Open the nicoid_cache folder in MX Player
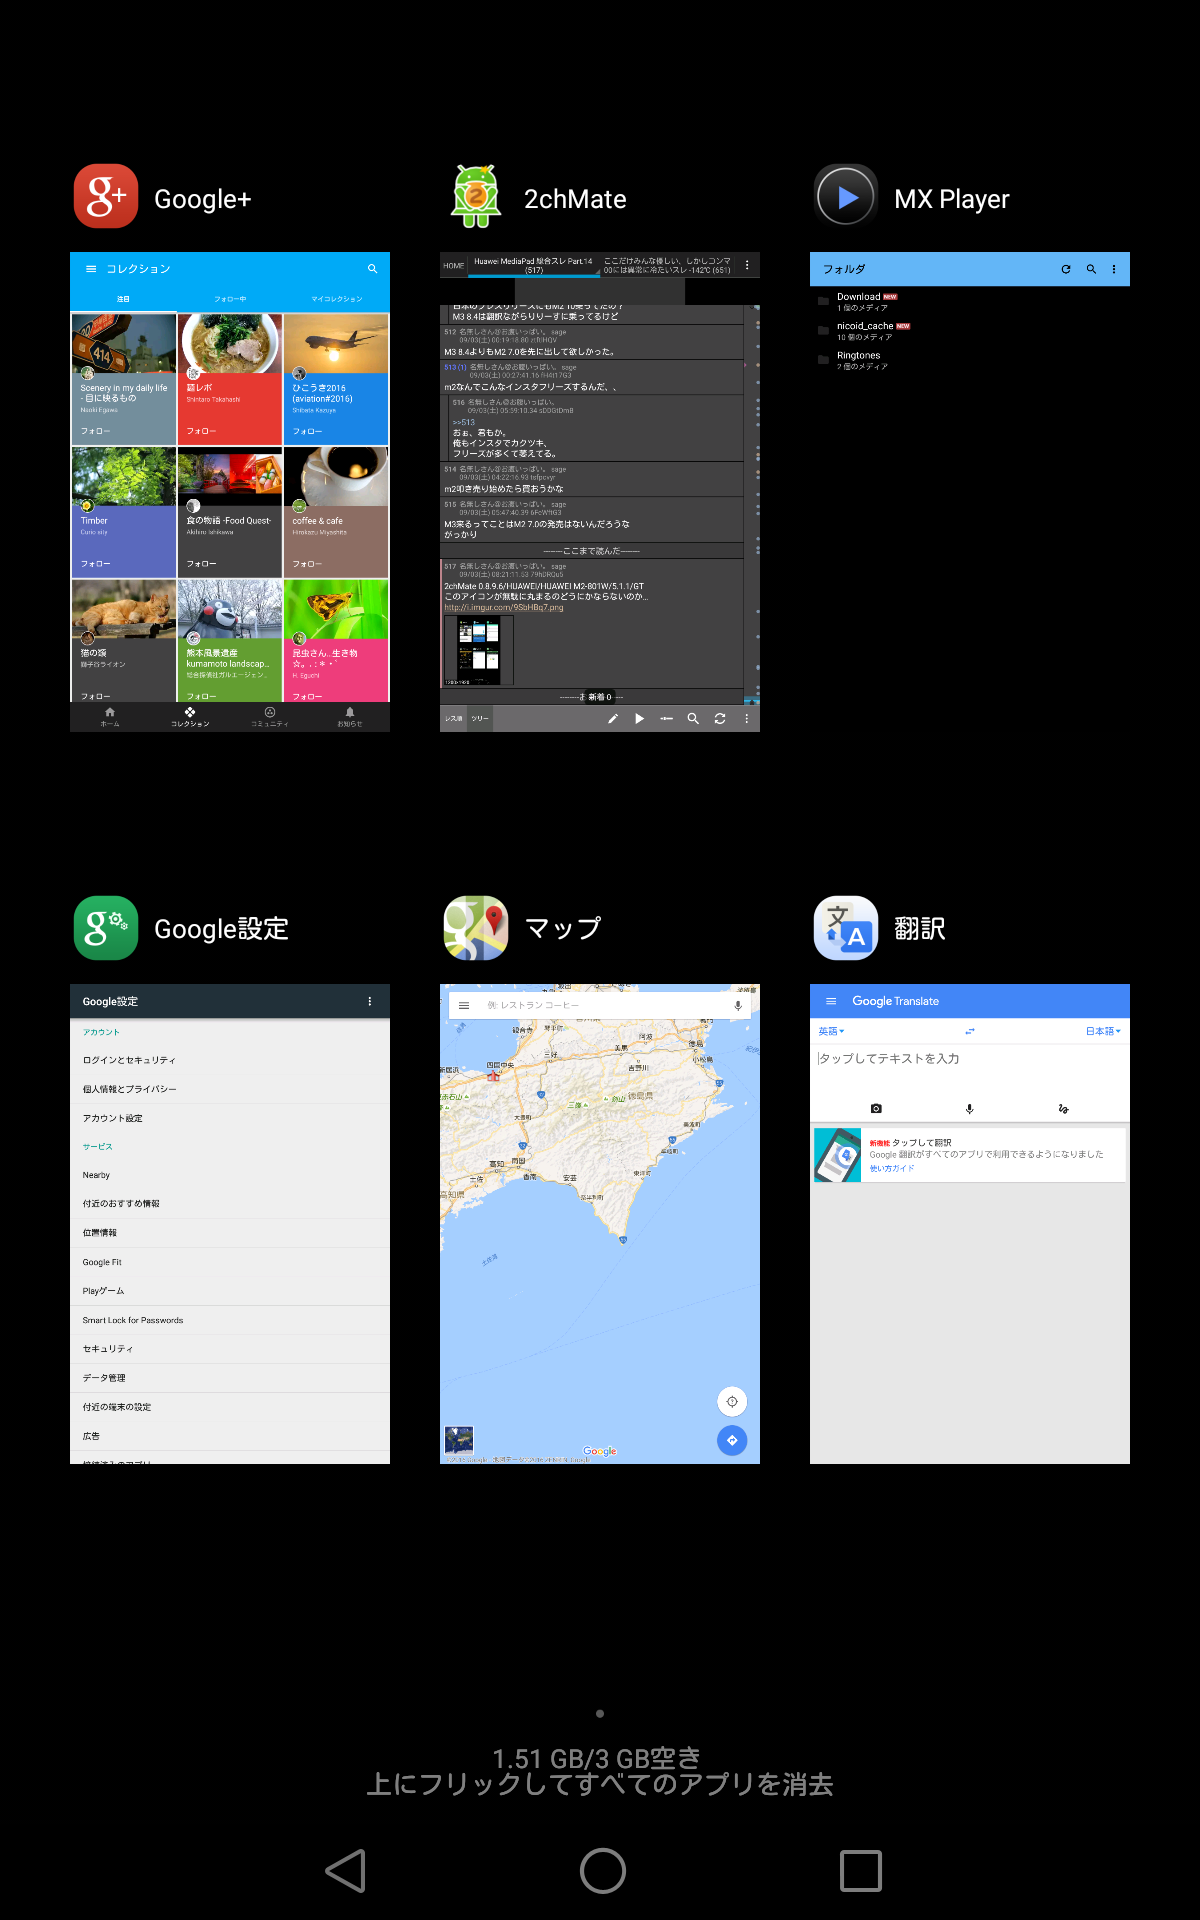This screenshot has height=1920, width=1200. (970, 331)
